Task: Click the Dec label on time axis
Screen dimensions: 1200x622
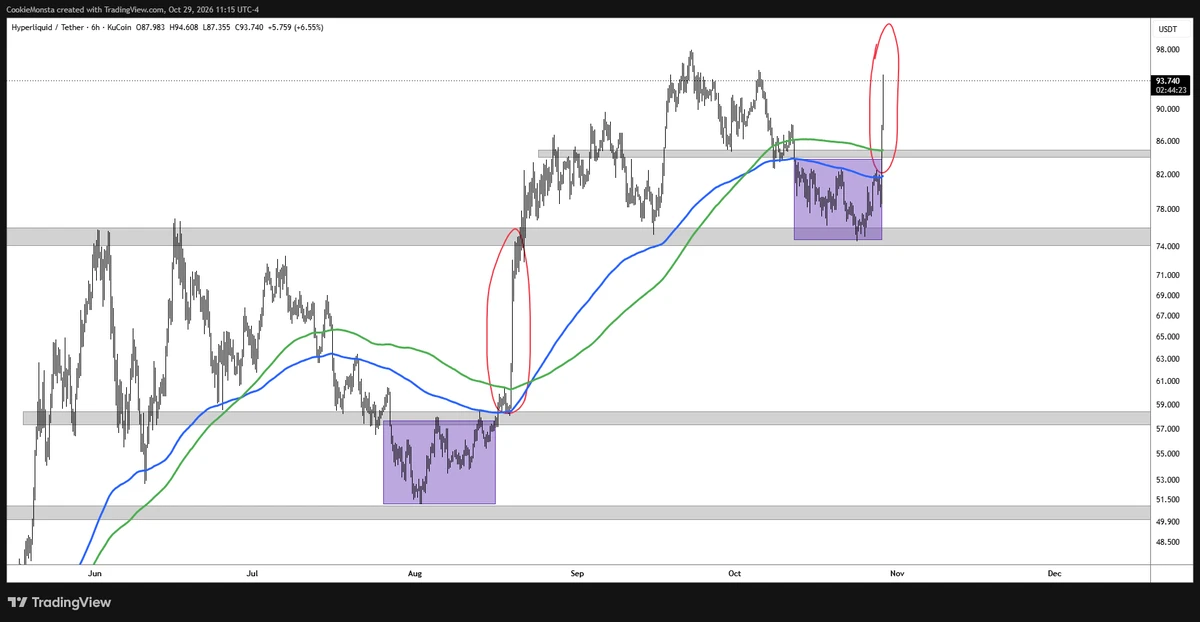Action: pyautogui.click(x=1054, y=574)
